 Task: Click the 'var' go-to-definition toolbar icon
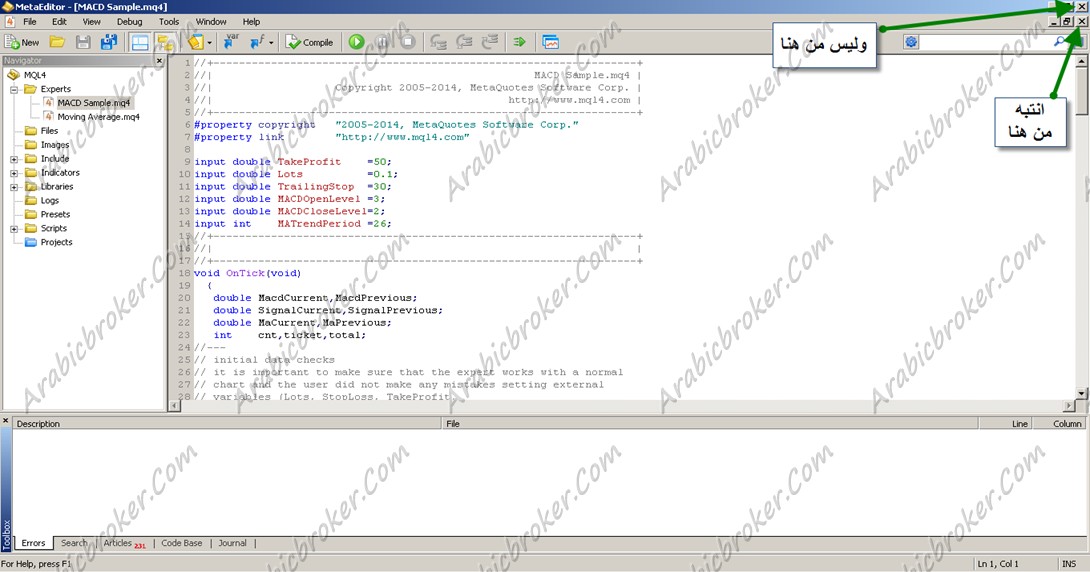(231, 42)
